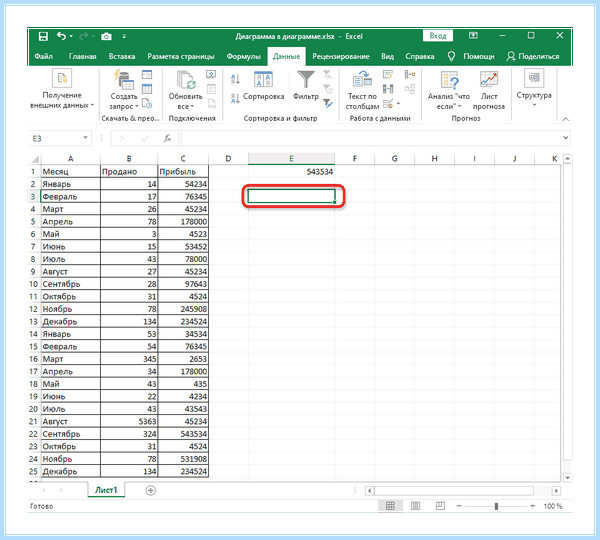
Task: Open the Анализ "что если" icon
Action: [449, 80]
